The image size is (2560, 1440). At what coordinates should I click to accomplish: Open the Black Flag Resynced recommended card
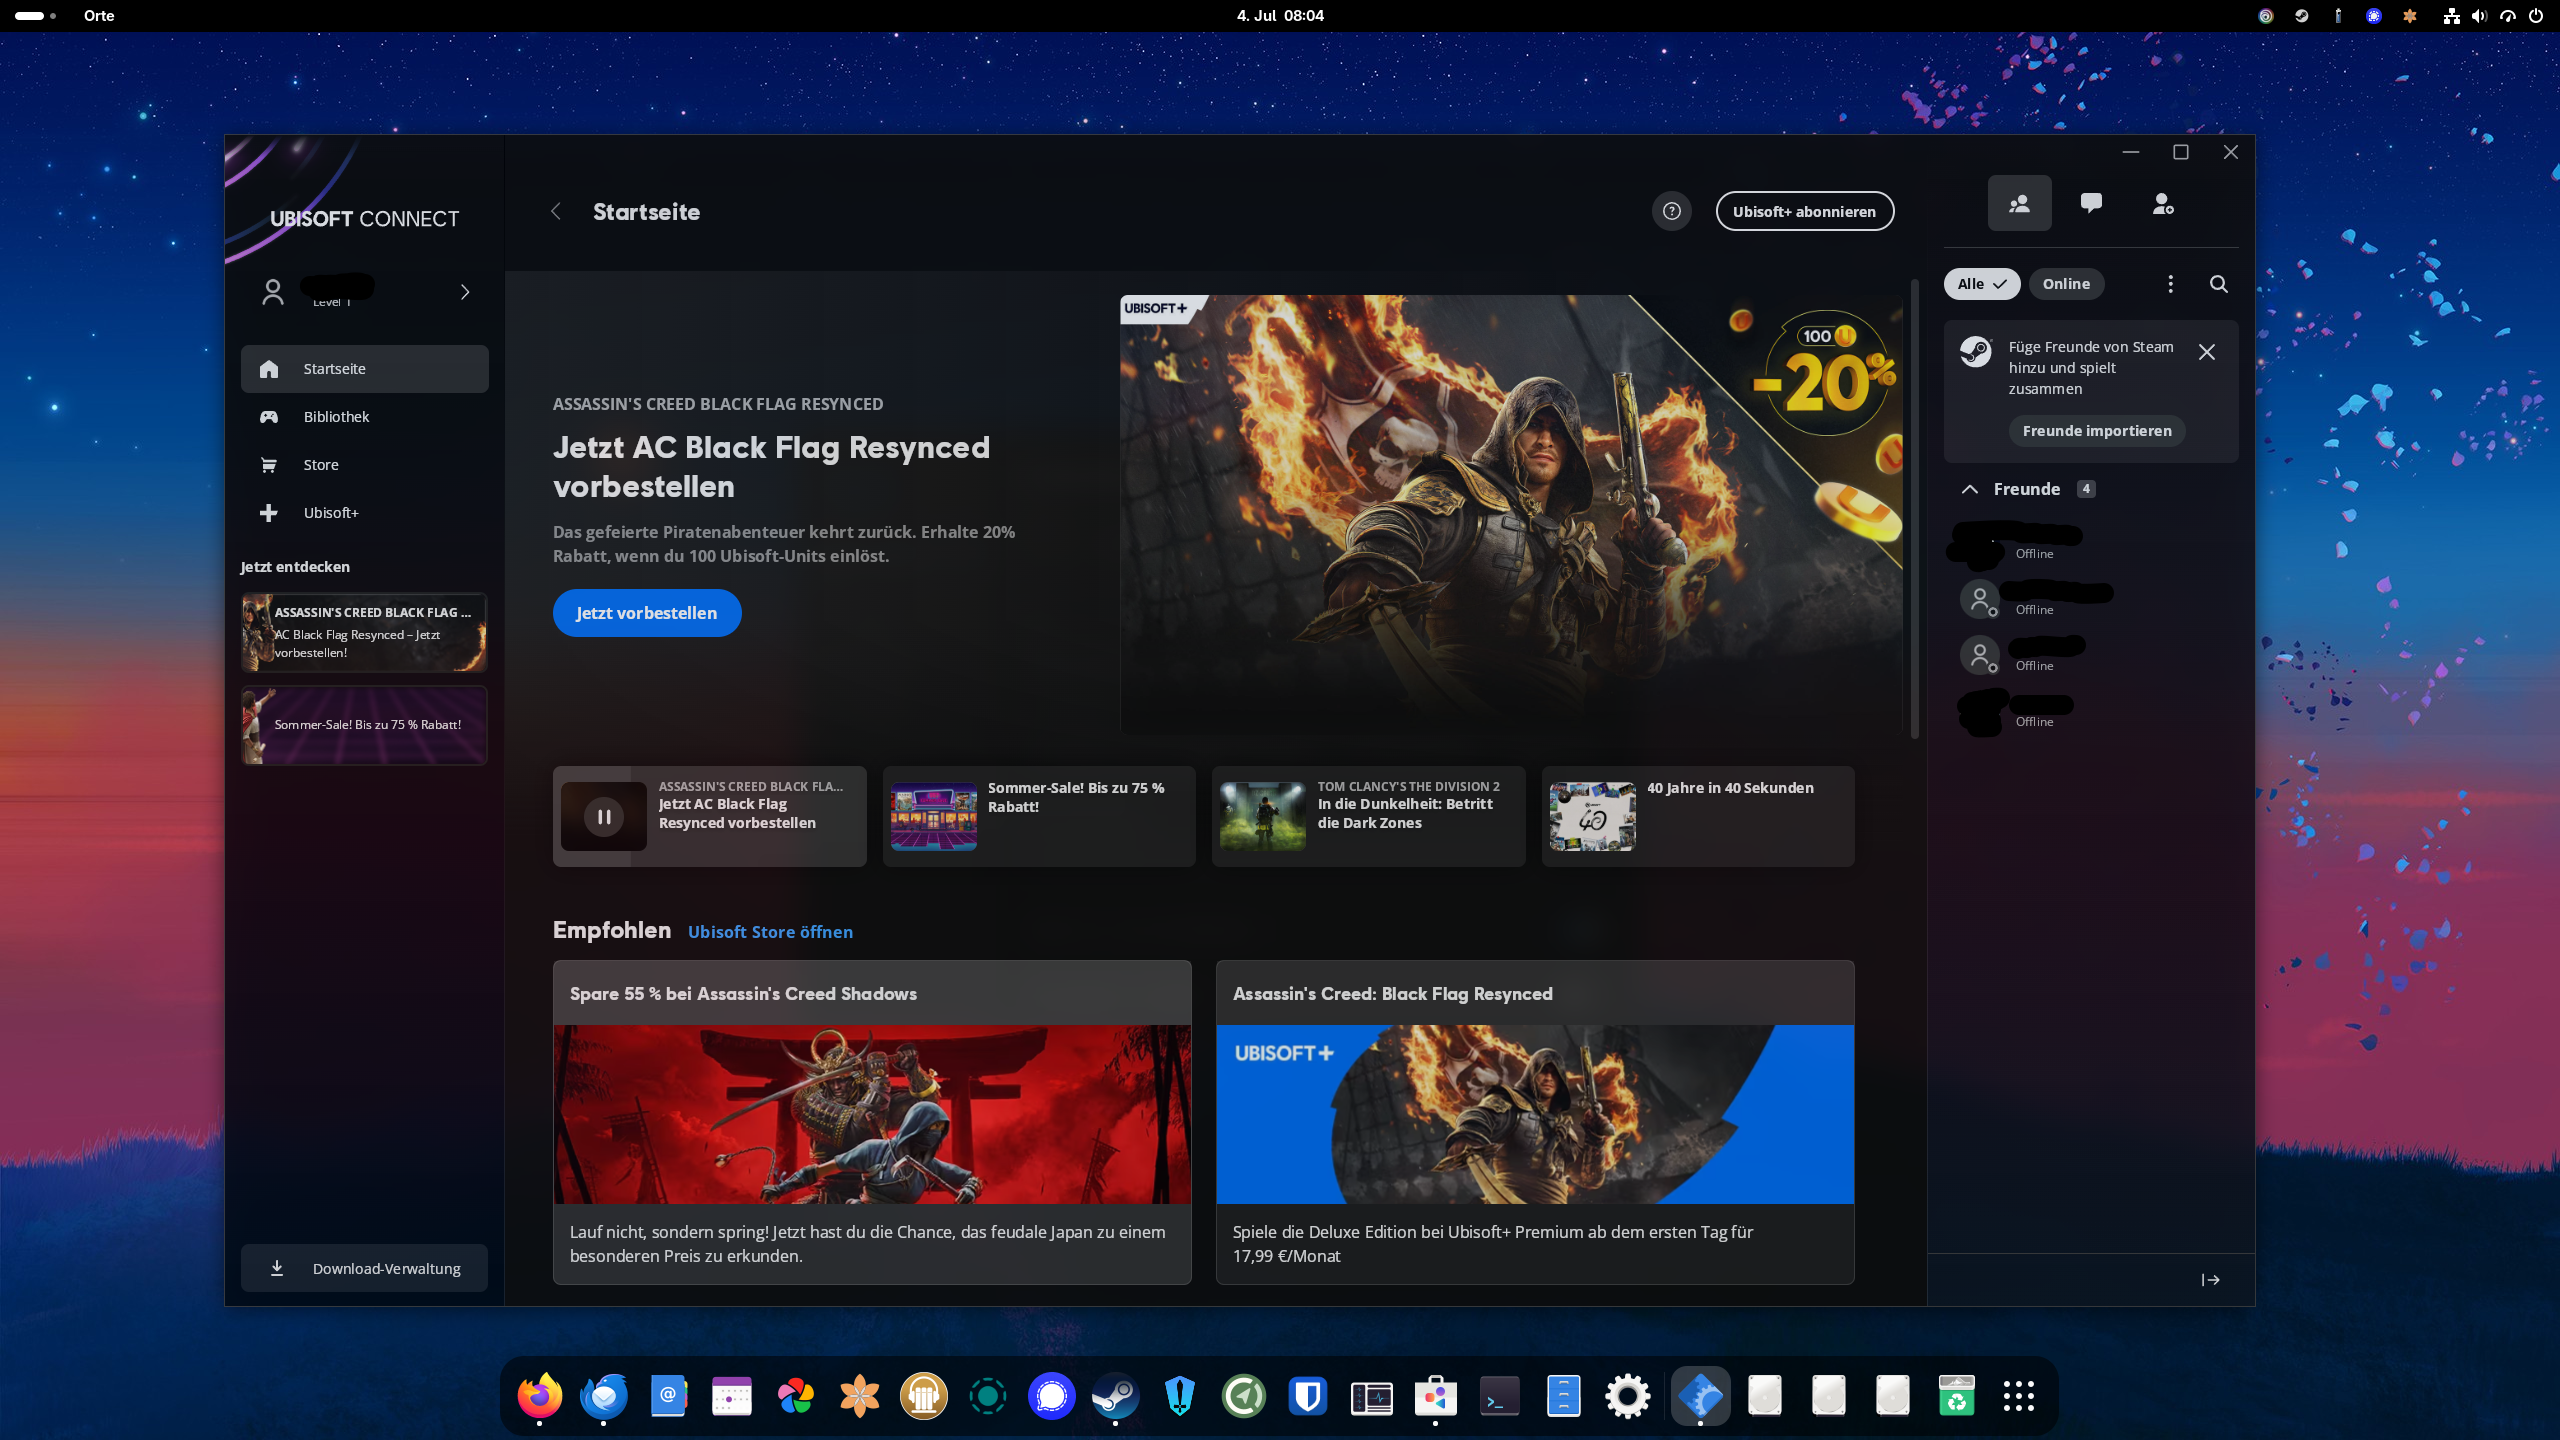(1535, 1122)
